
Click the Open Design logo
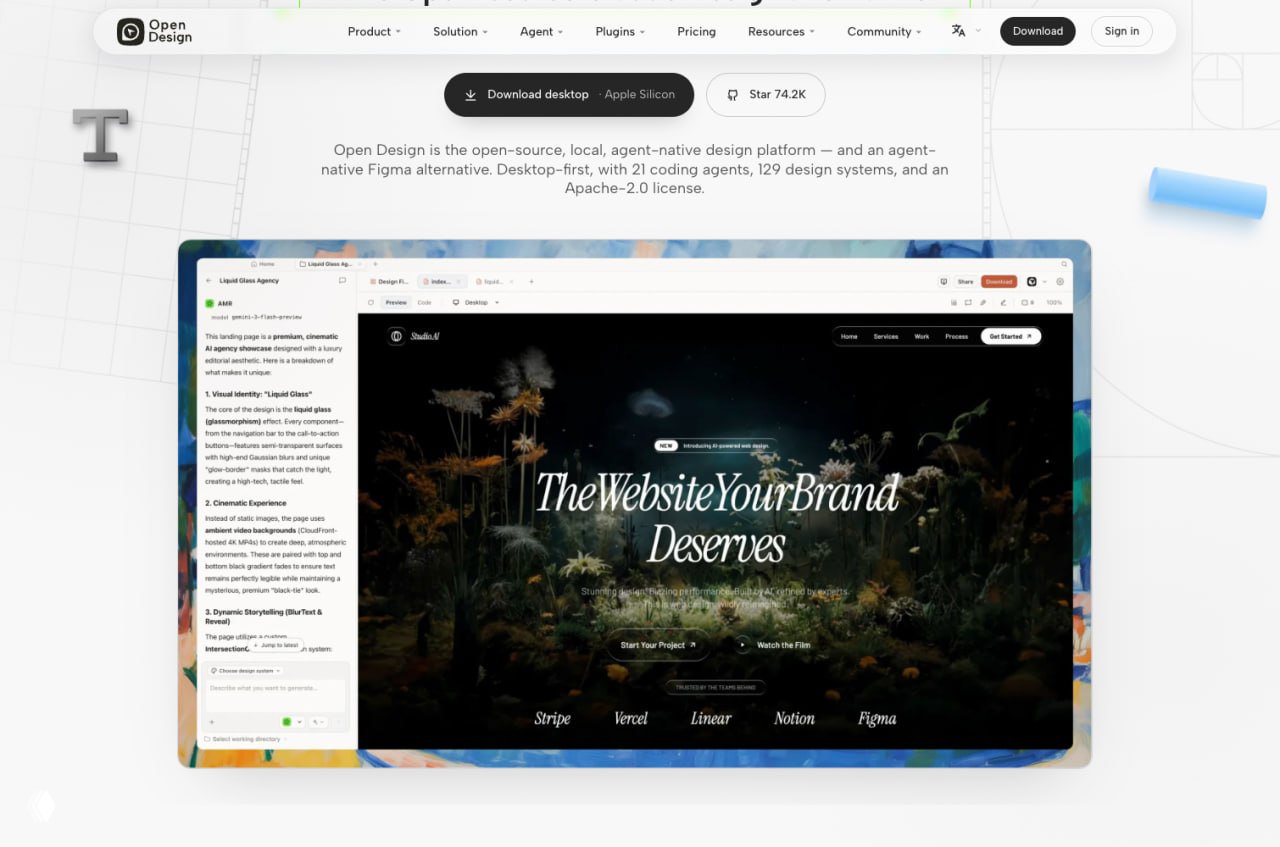[x=154, y=32]
